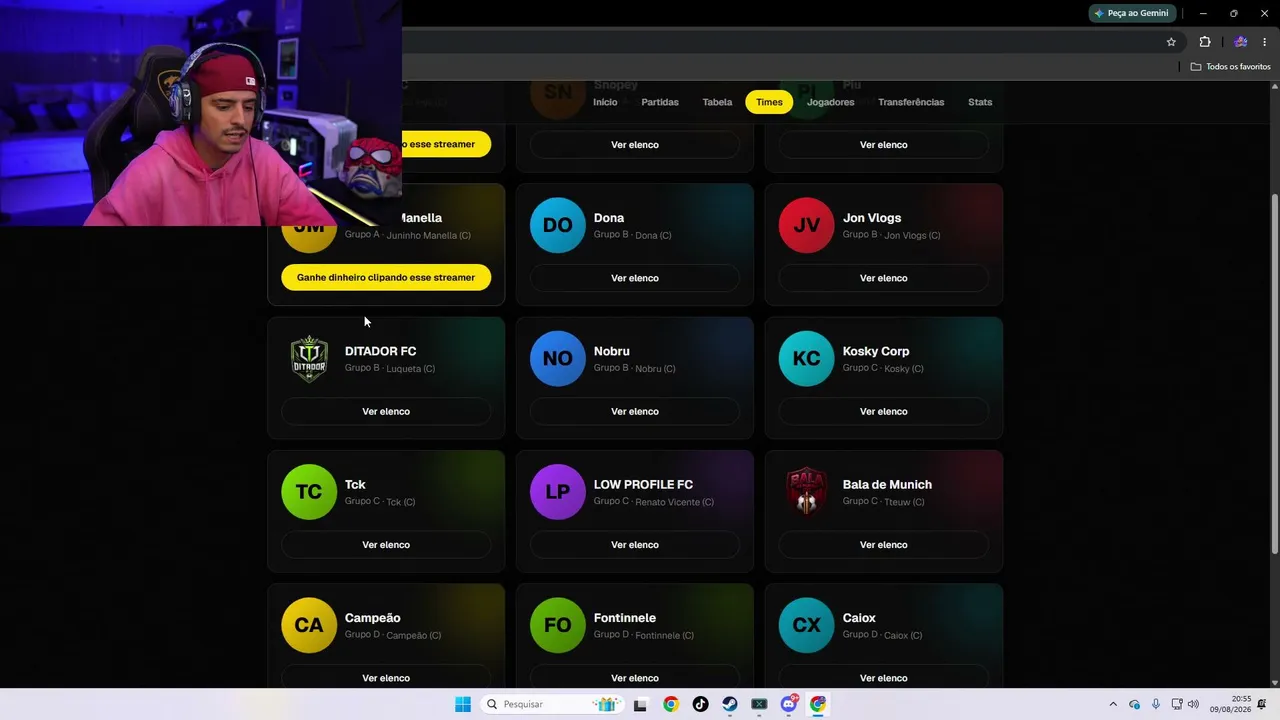Click the text "Grupo C · Renato Vicente (C)"

(x=654, y=502)
